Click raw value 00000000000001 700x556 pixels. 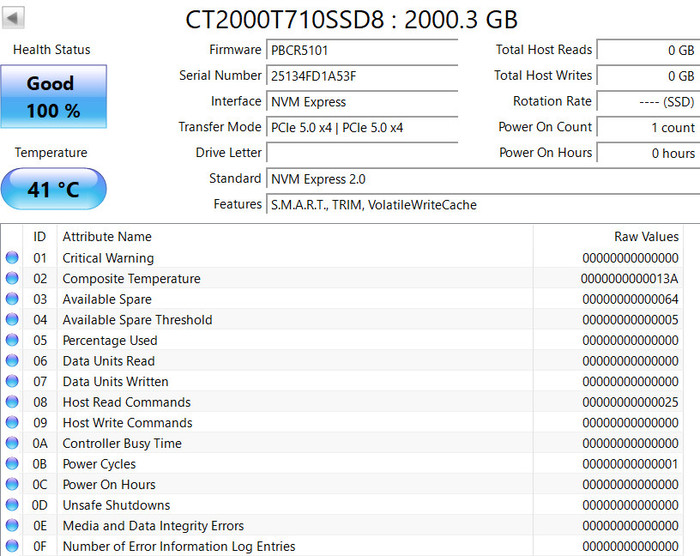630,464
